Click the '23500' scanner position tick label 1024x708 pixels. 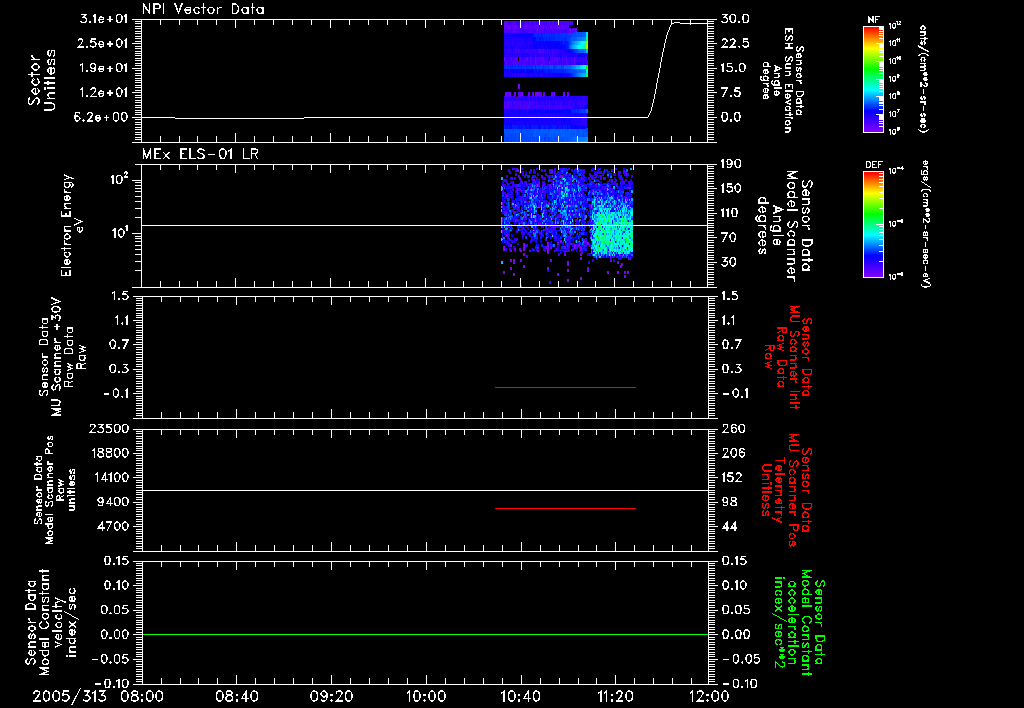click(108, 428)
